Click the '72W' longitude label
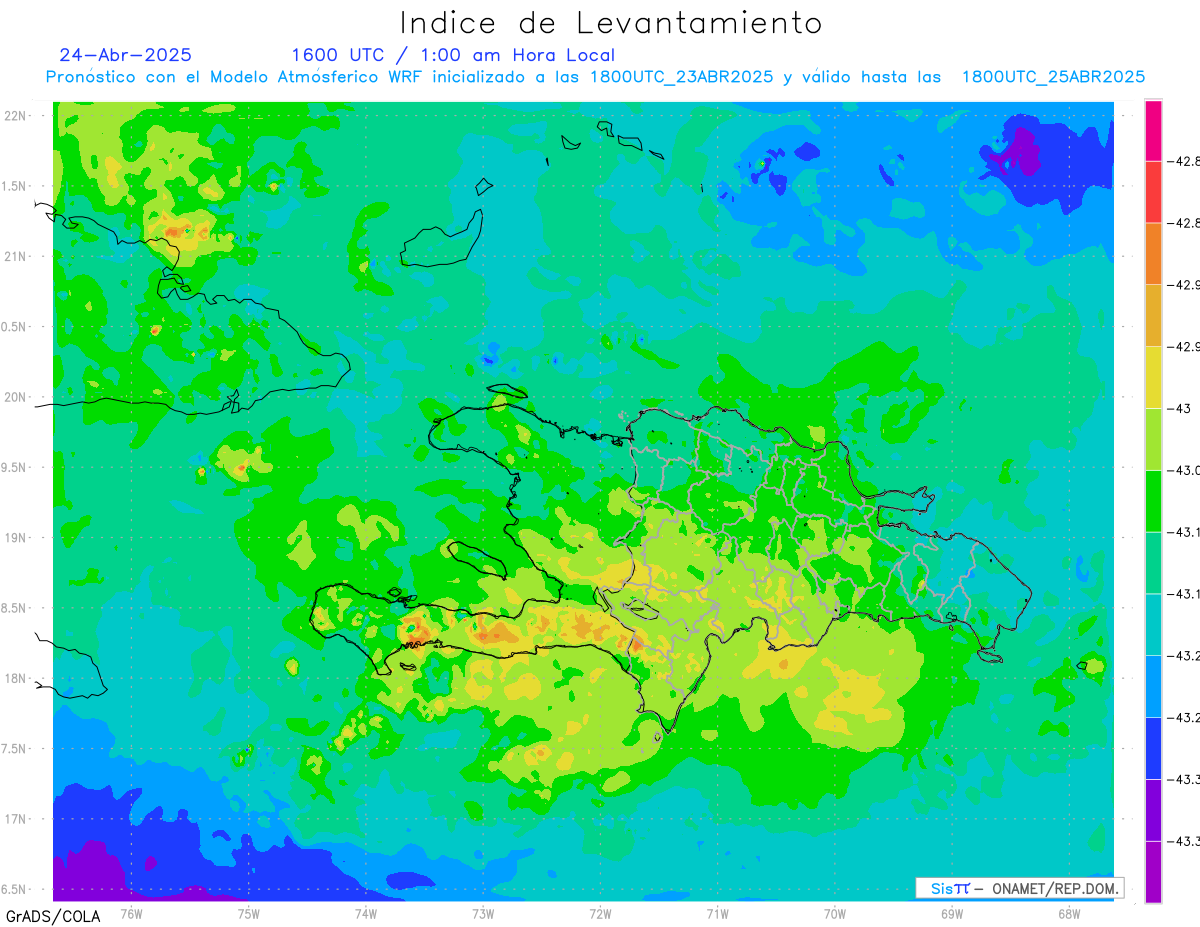 pos(600,913)
